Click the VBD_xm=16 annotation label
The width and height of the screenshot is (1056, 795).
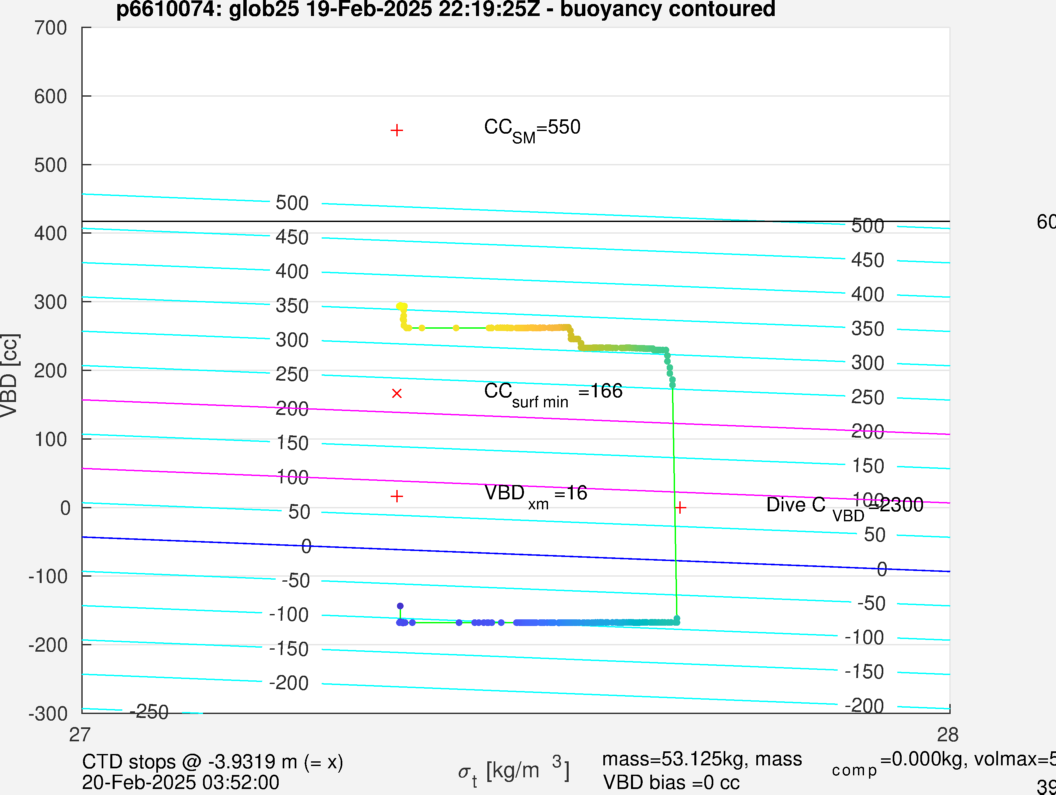coord(535,494)
